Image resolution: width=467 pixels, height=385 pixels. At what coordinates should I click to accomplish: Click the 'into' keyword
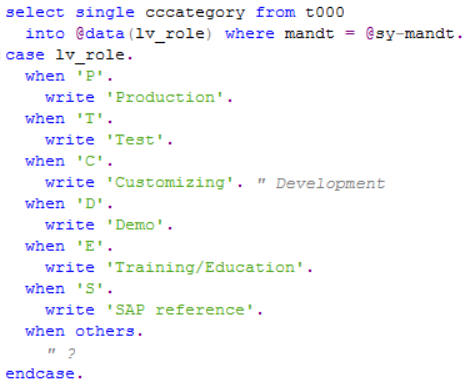pos(45,34)
